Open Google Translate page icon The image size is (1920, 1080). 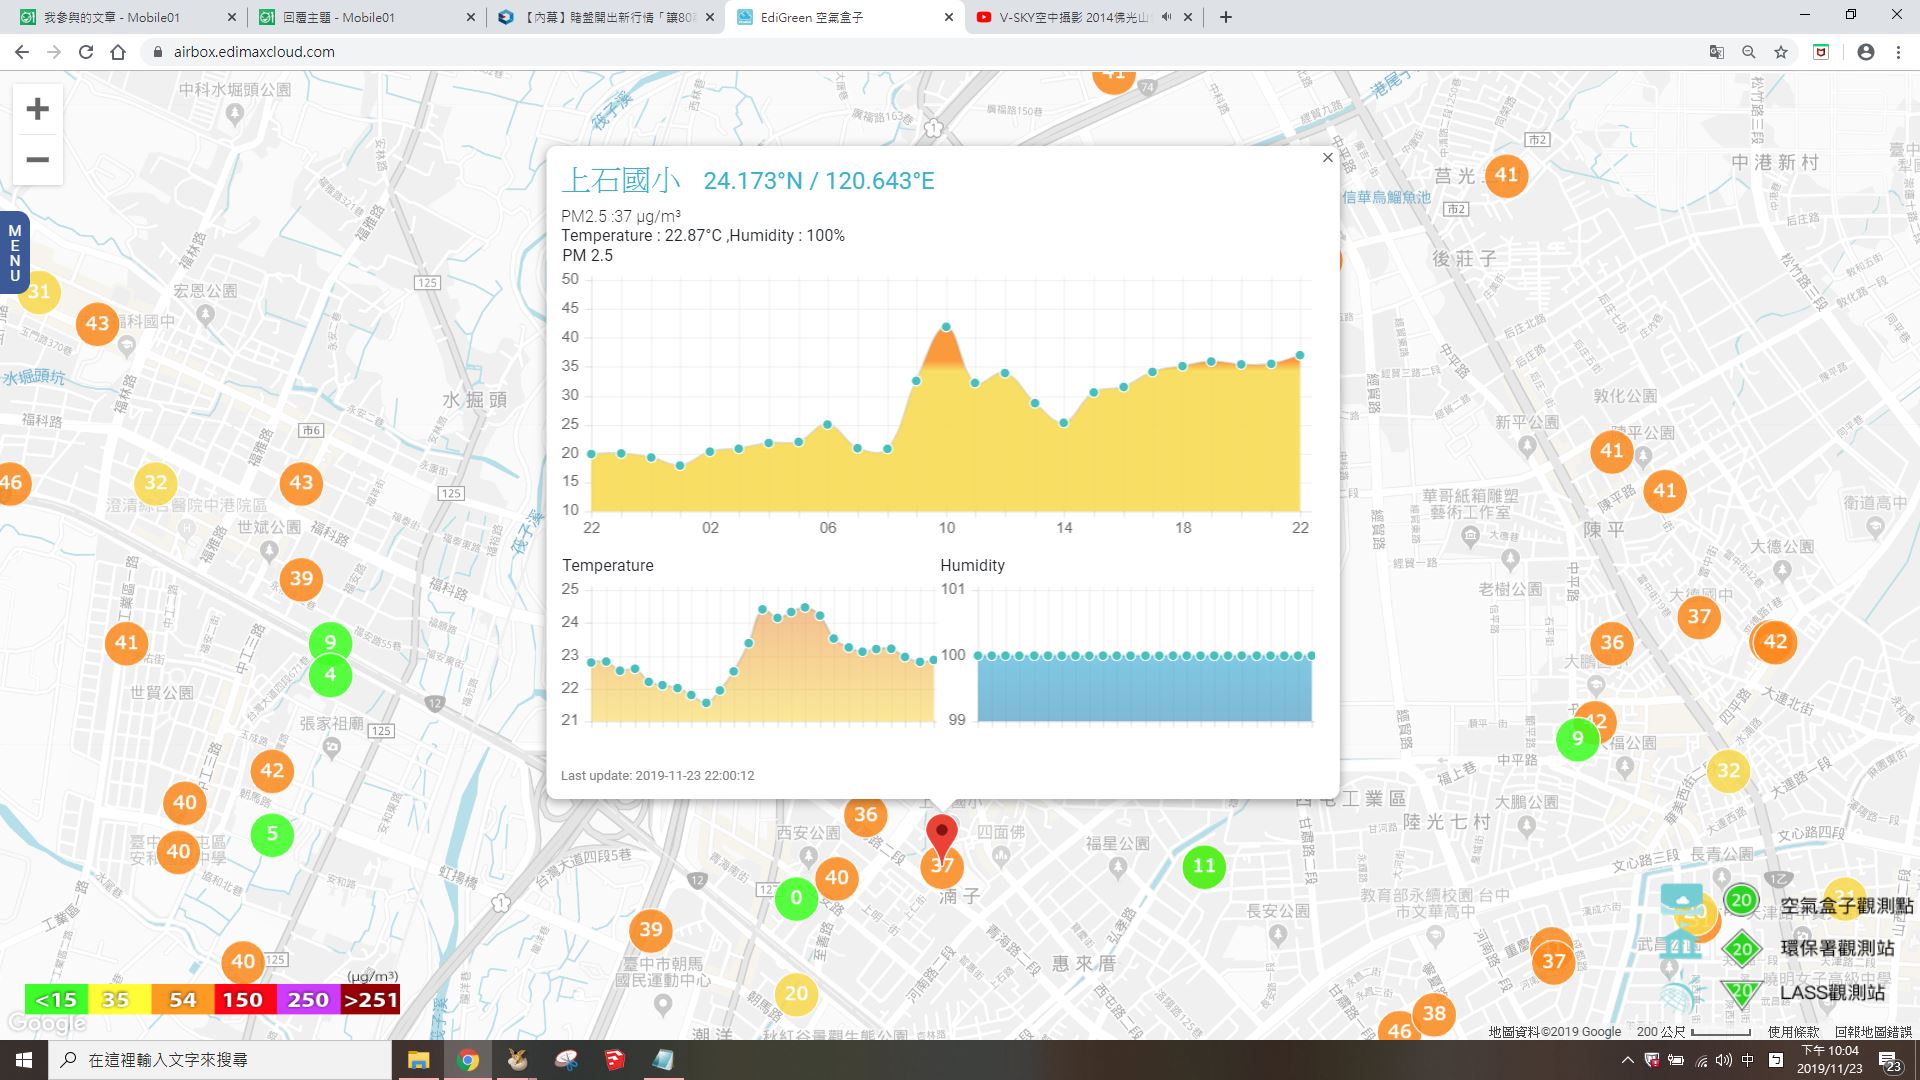(x=1716, y=52)
